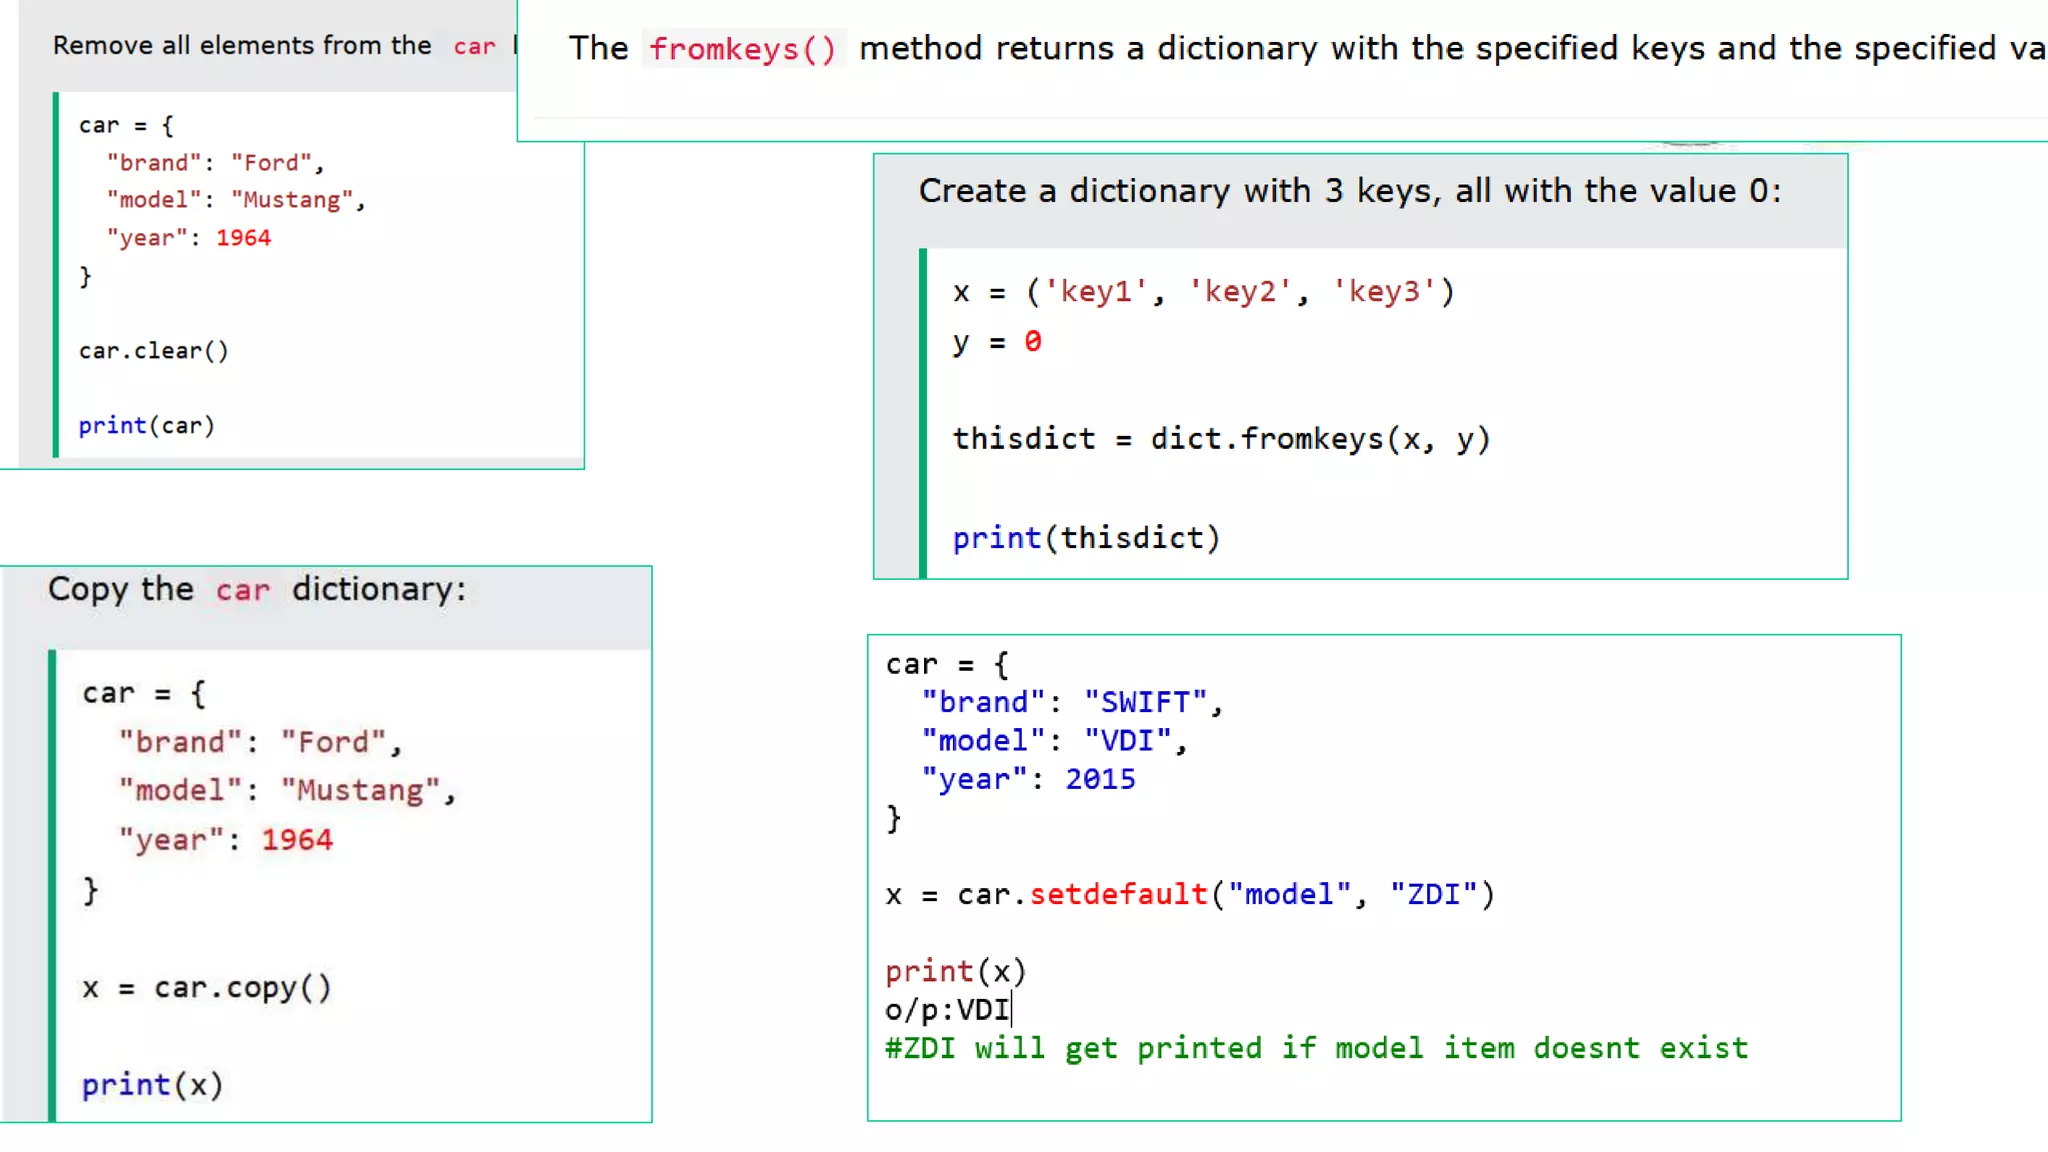Click the "VDI" model value in dictionary
The height and width of the screenshot is (1152, 2048).
1128,741
